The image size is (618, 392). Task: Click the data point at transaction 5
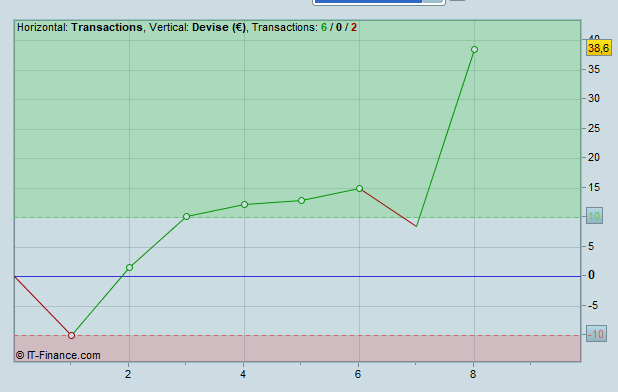coord(302,201)
